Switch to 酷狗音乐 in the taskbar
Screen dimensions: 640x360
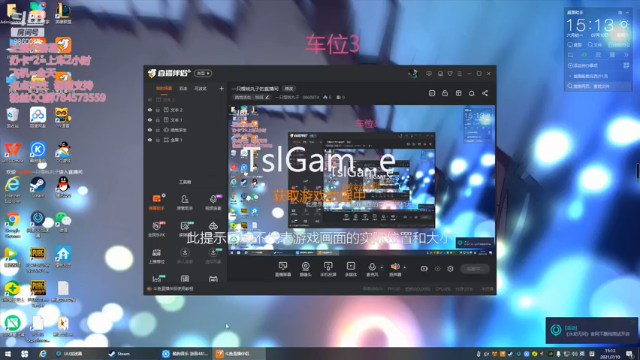[x=186, y=353]
